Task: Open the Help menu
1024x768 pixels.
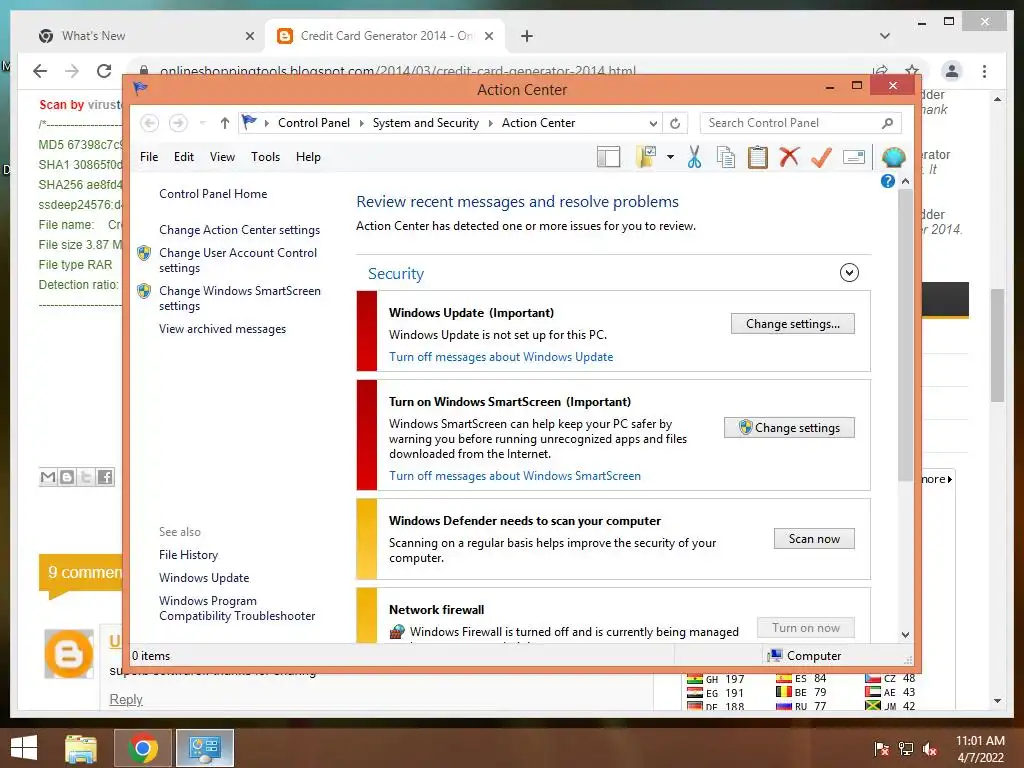Action: (x=308, y=157)
